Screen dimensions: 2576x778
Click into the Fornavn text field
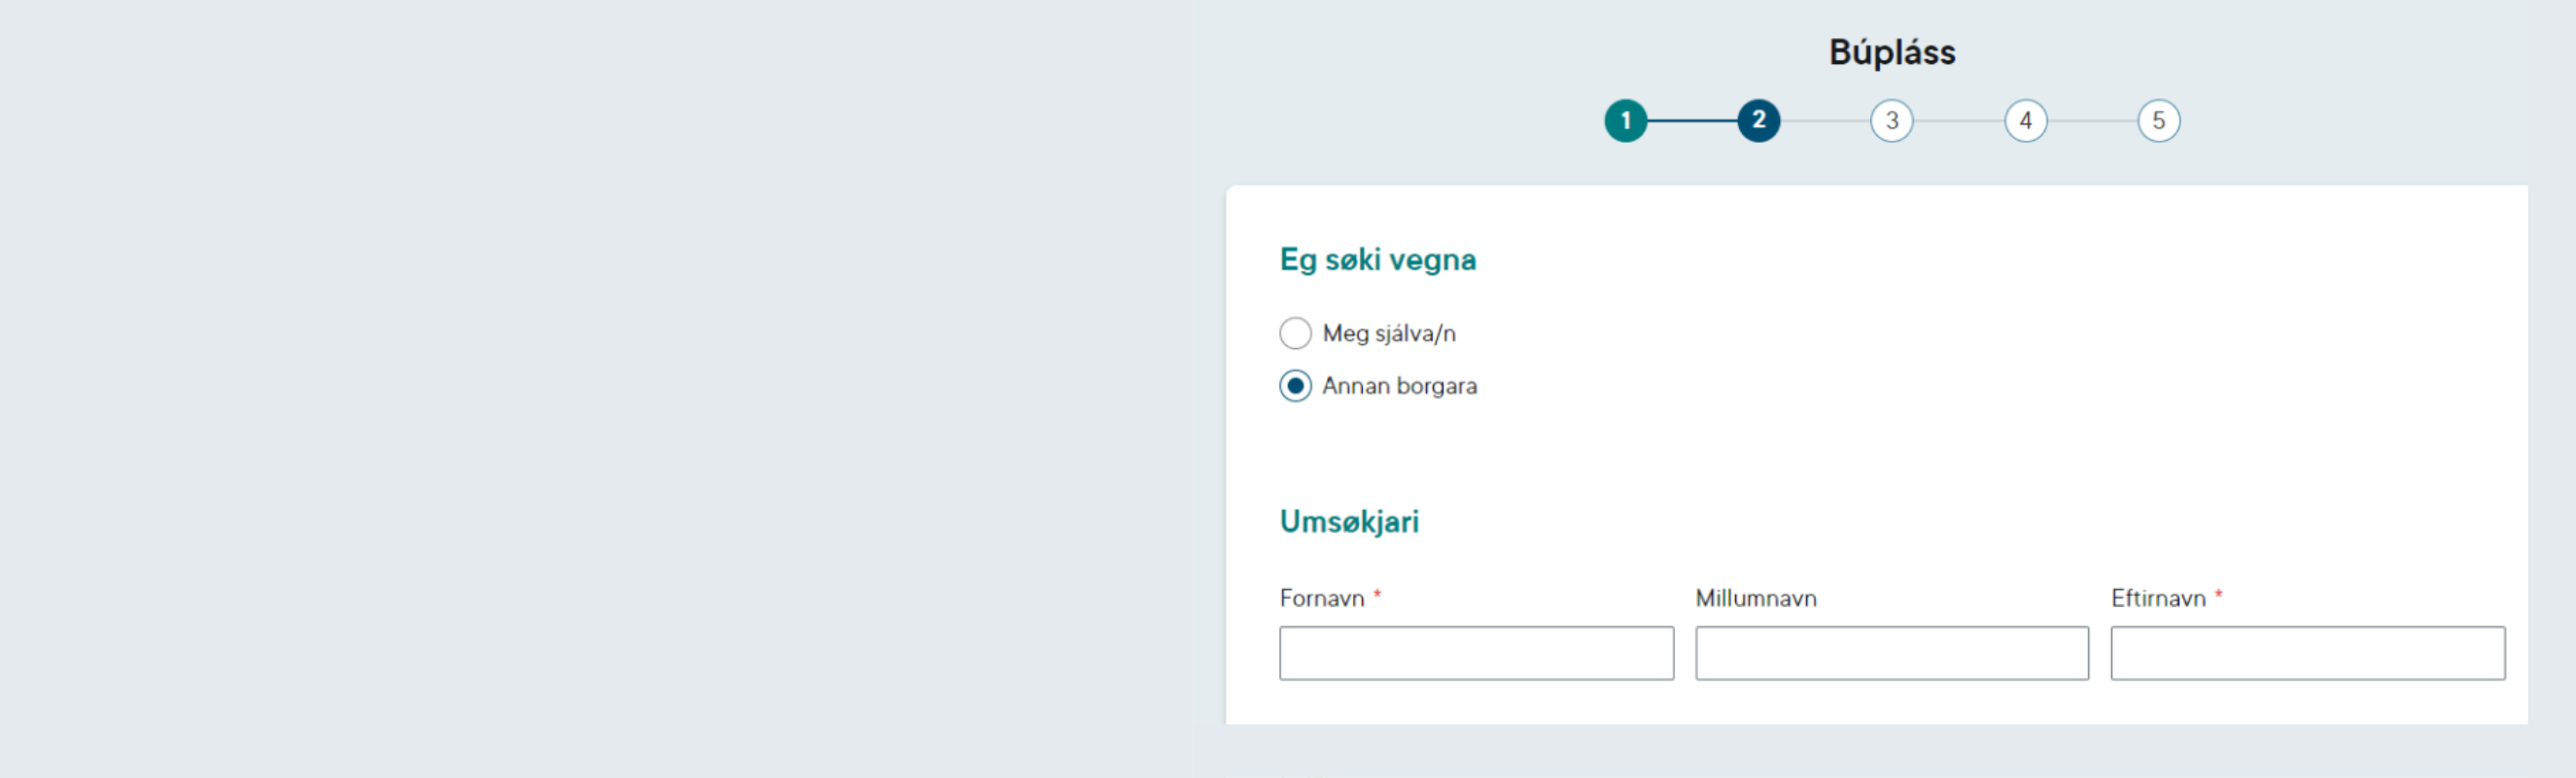pos(1476,653)
